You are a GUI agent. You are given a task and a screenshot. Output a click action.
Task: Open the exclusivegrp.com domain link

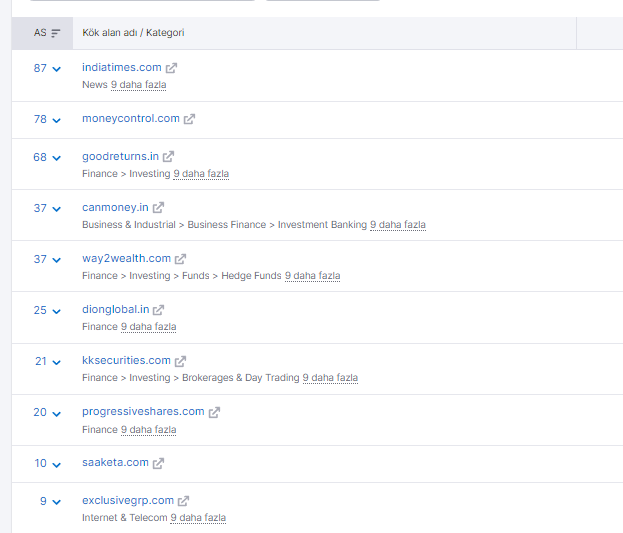[128, 500]
